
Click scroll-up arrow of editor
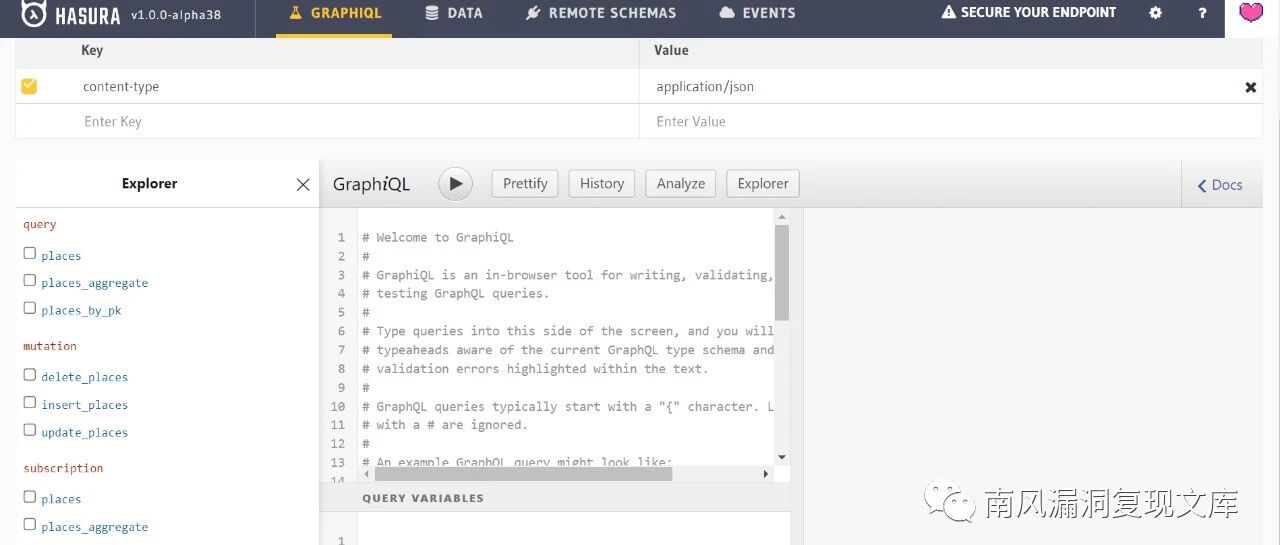(x=782, y=217)
